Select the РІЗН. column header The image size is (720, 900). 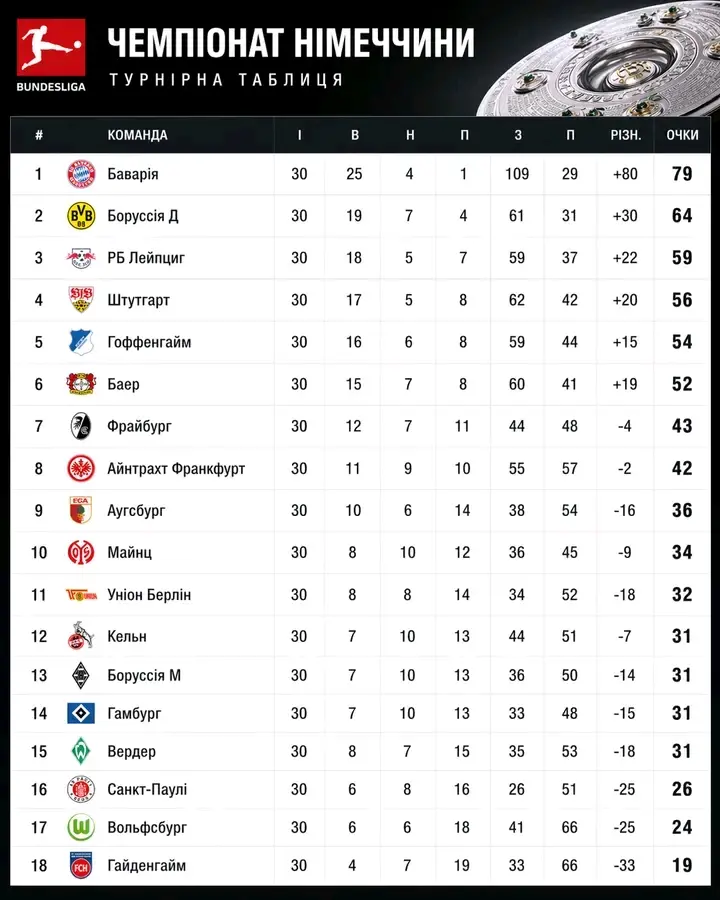coord(625,135)
